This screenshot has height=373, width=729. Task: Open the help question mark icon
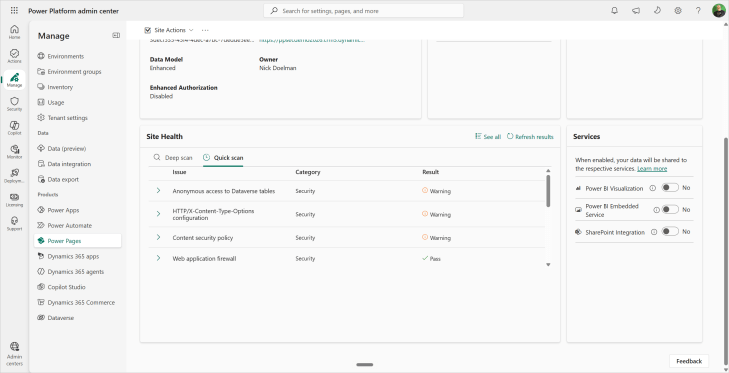(698, 10)
